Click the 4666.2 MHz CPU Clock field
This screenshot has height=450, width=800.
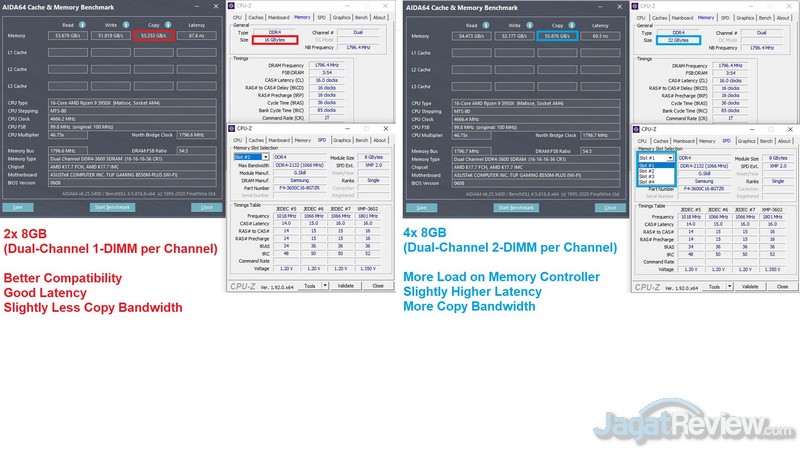pyautogui.click(x=132, y=119)
